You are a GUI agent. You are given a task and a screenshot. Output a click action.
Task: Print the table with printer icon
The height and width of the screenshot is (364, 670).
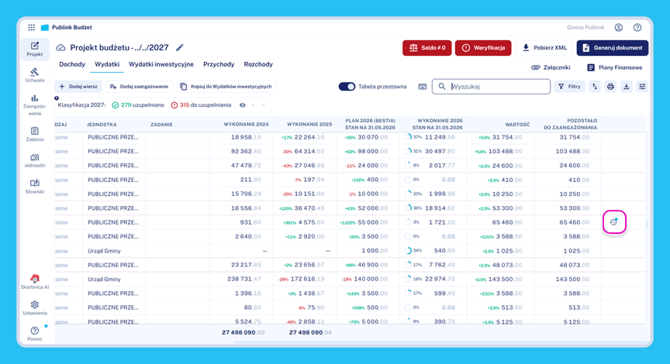pyautogui.click(x=611, y=87)
